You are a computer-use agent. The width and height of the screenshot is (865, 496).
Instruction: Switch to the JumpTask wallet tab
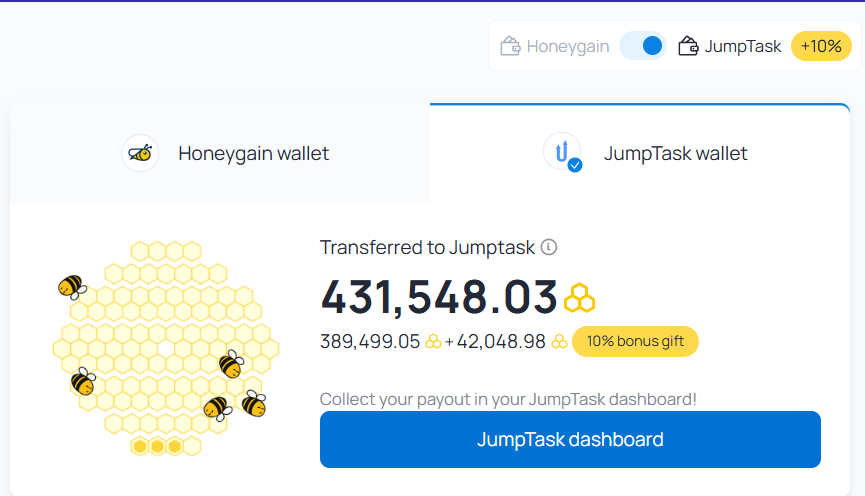[640, 153]
